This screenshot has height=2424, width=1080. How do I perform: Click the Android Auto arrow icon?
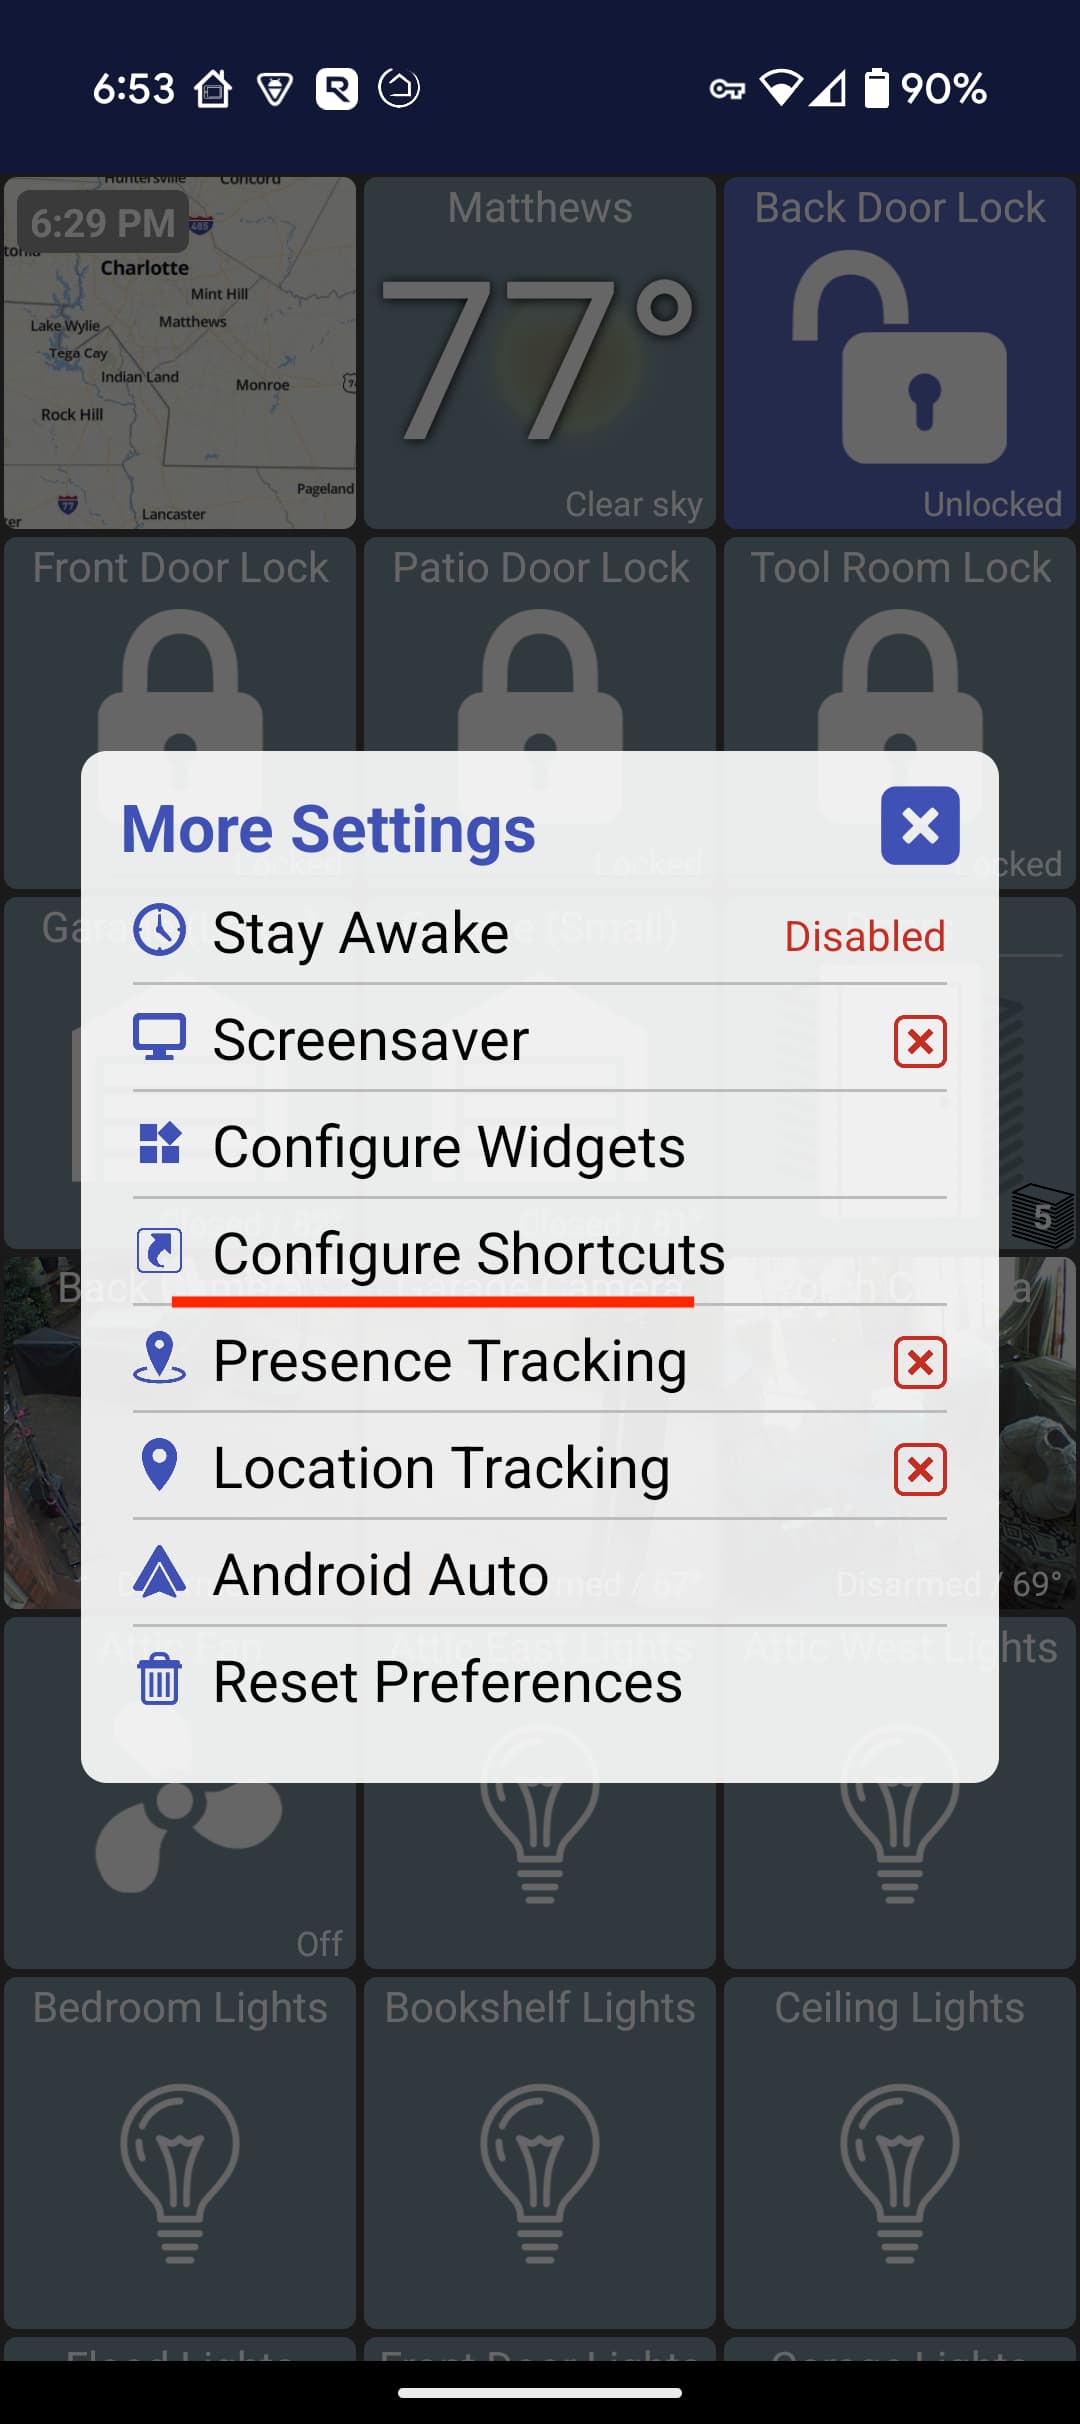point(160,1572)
